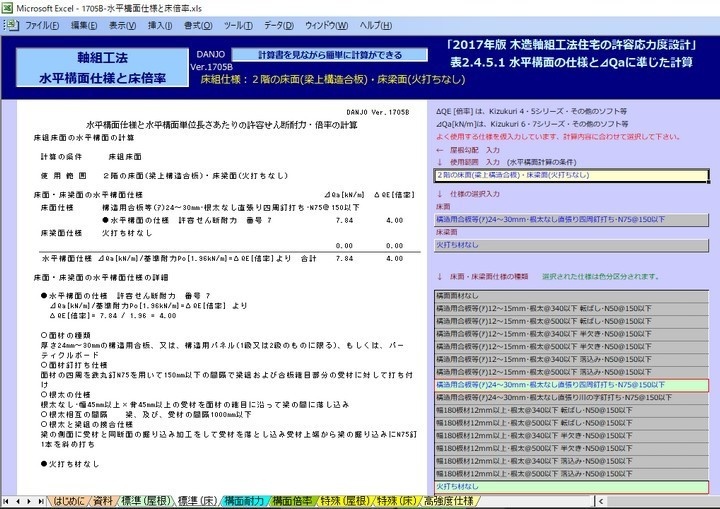Screen dimensions: 720x509
Task: Switch to the 構面耐力 sheet tab
Action: pos(244,501)
